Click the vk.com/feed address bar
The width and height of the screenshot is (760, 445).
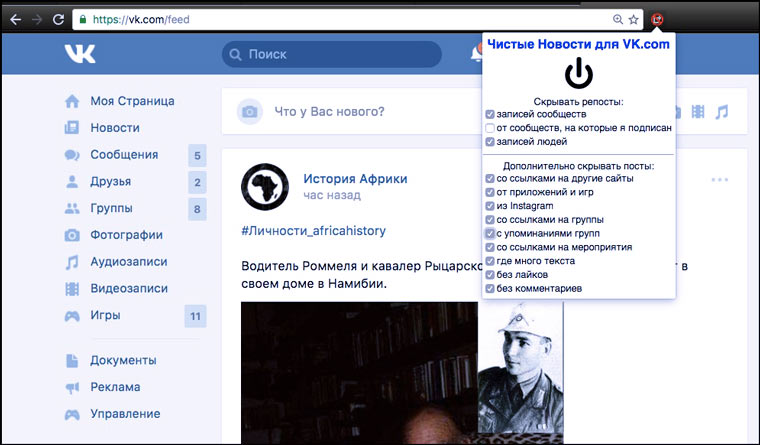358,19
